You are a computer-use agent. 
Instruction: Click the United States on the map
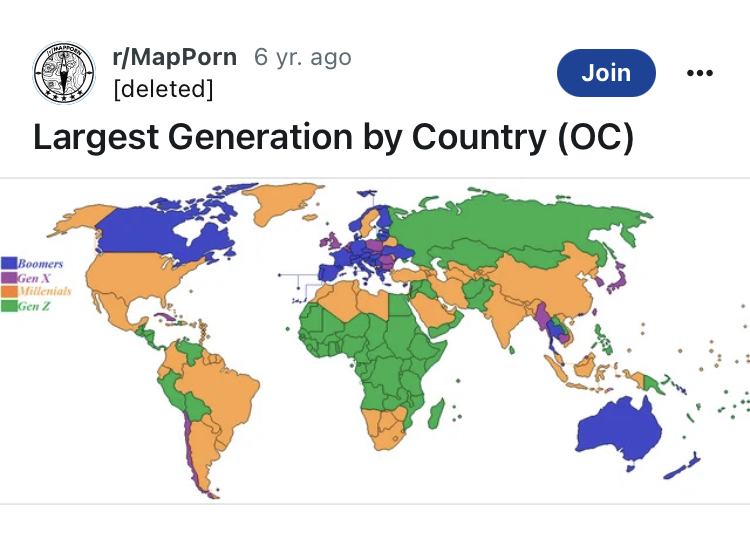coord(143,280)
